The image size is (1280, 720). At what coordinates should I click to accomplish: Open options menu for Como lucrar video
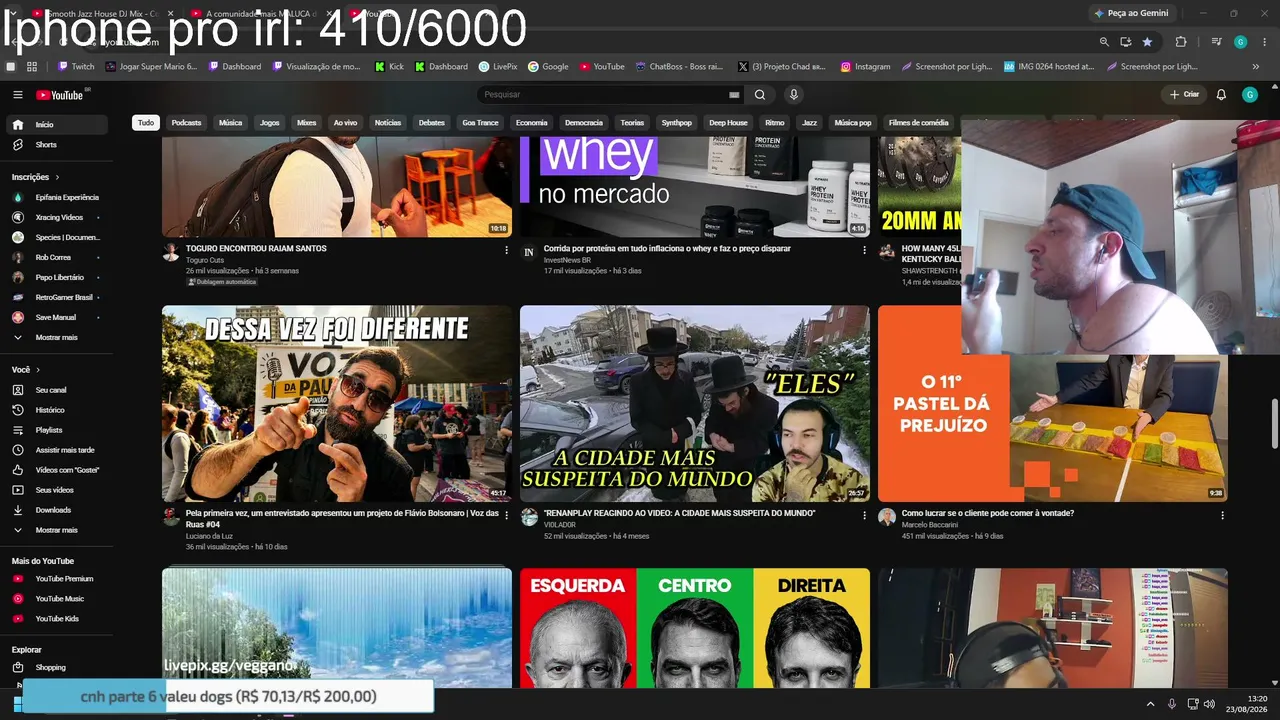click(1222, 515)
